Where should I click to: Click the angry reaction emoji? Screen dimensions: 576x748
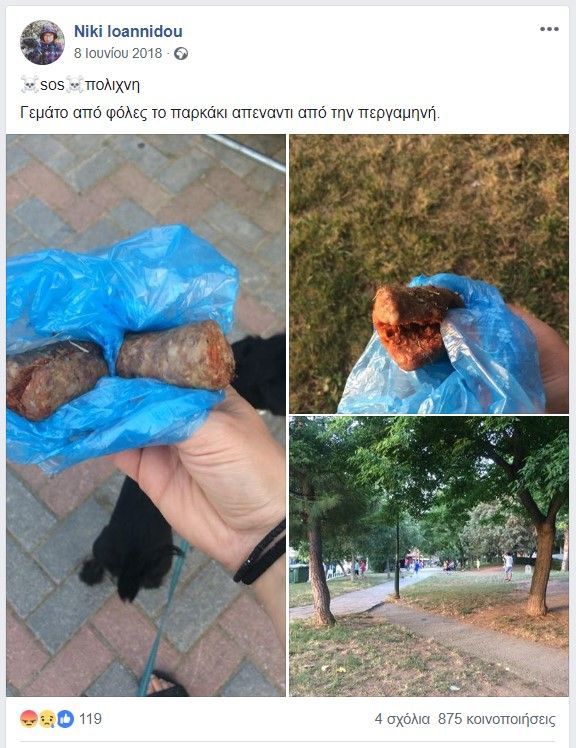point(29,718)
